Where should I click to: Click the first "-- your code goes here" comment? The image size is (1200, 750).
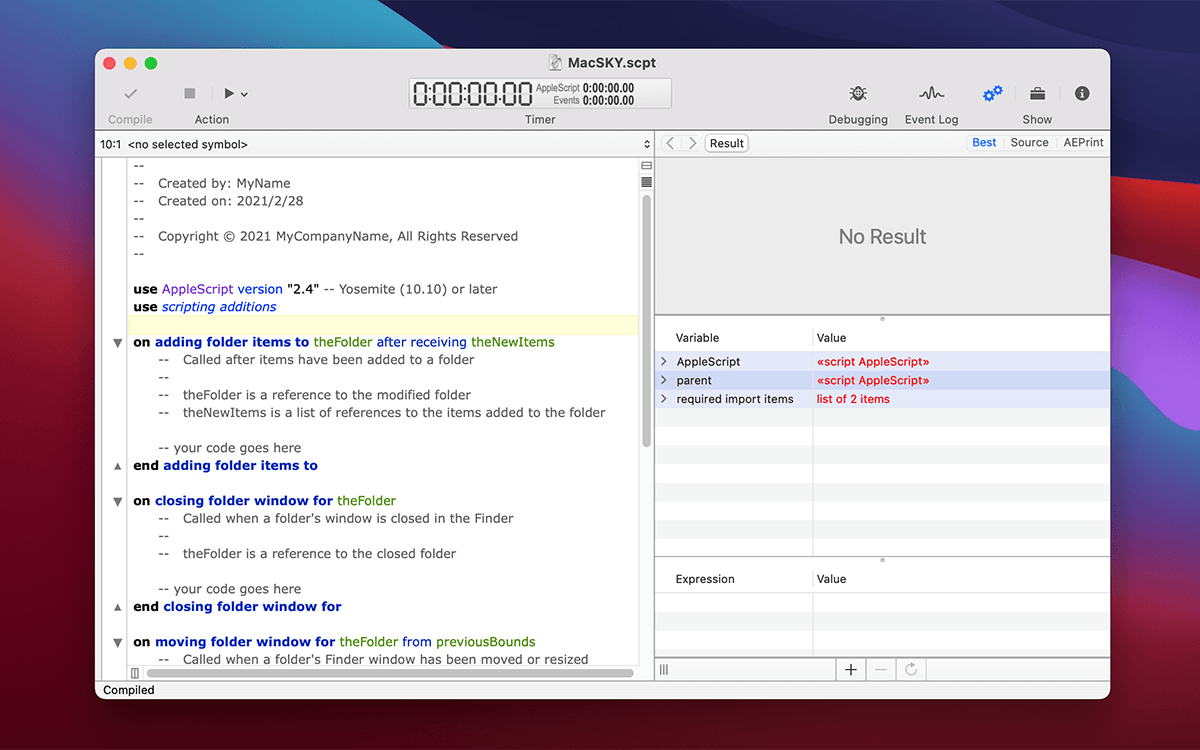click(x=230, y=448)
